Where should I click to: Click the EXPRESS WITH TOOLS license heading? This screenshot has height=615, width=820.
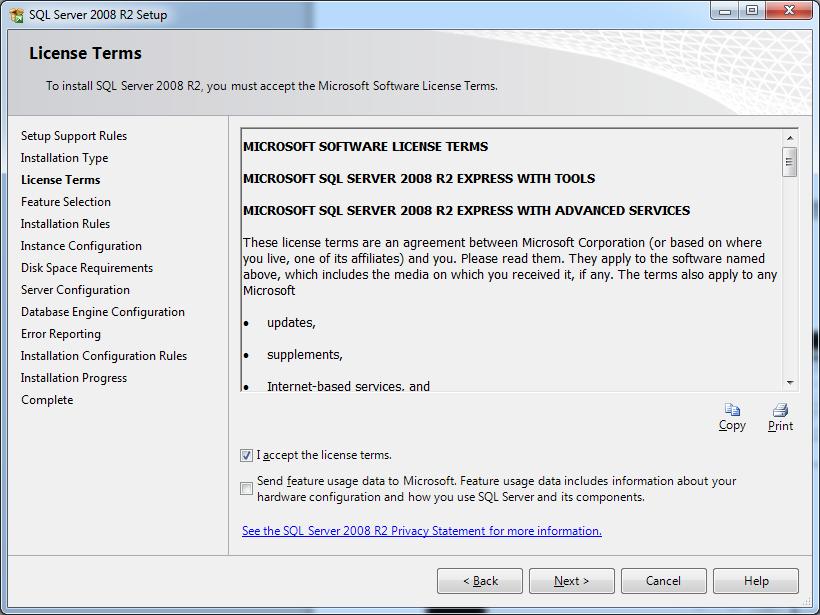419,178
